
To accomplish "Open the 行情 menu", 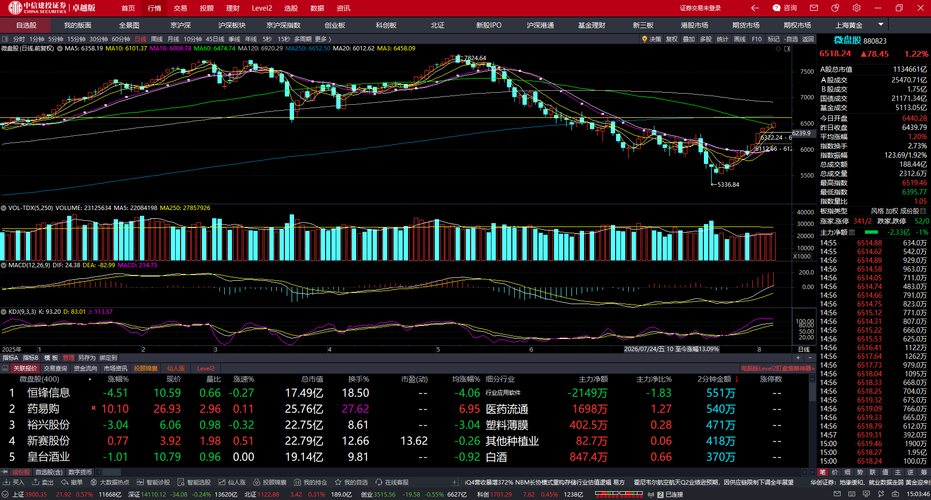I will tap(154, 8).
